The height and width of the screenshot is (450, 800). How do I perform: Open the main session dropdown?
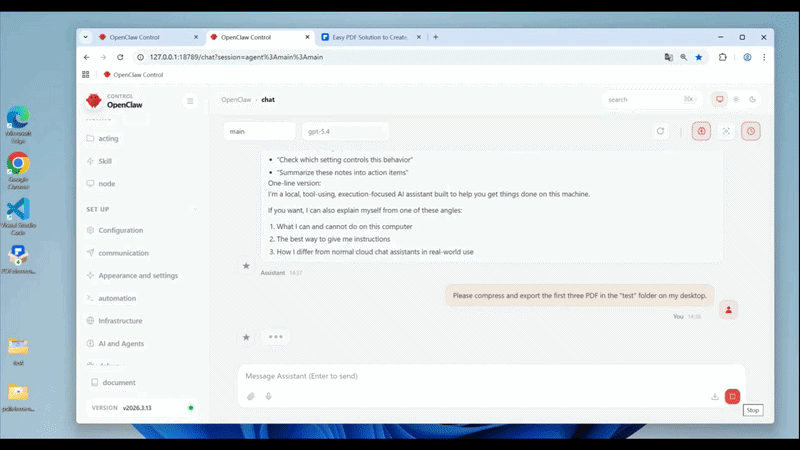click(259, 131)
